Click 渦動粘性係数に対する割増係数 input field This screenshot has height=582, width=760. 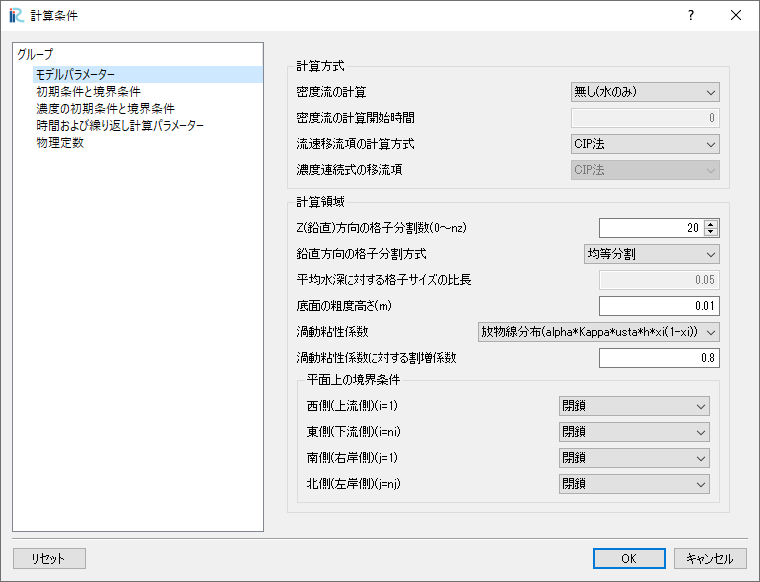[x=659, y=358]
